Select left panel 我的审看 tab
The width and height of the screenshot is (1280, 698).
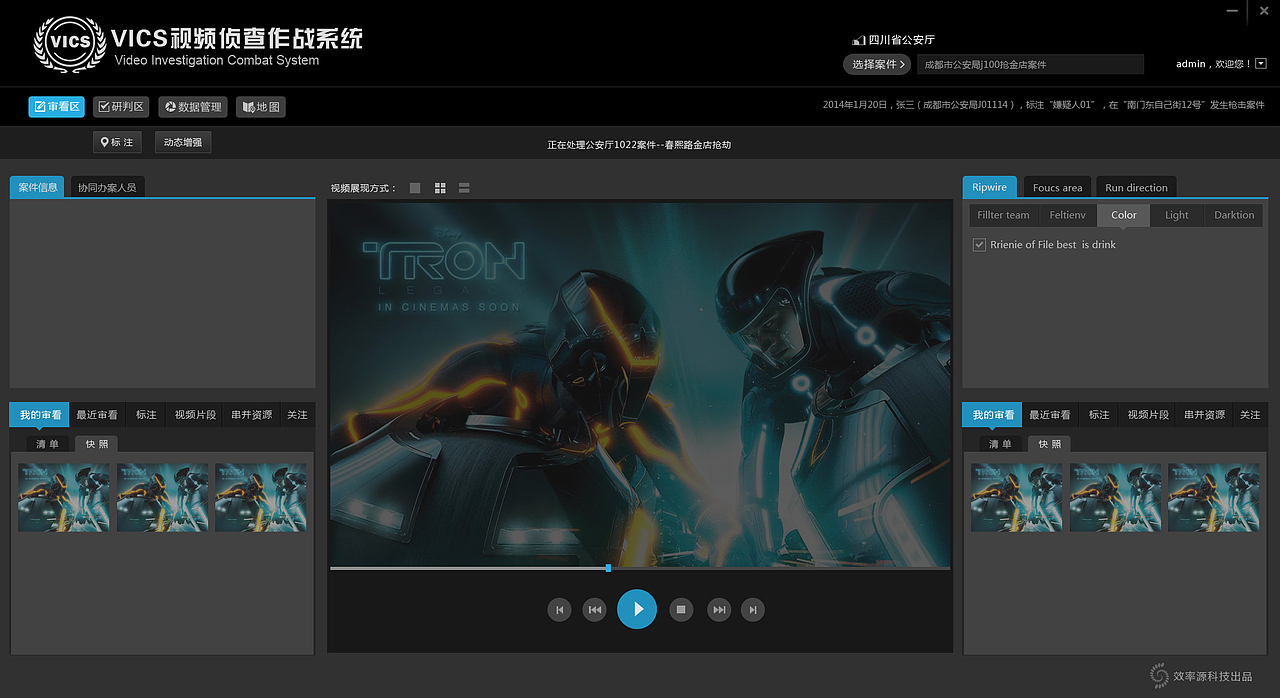[40, 415]
